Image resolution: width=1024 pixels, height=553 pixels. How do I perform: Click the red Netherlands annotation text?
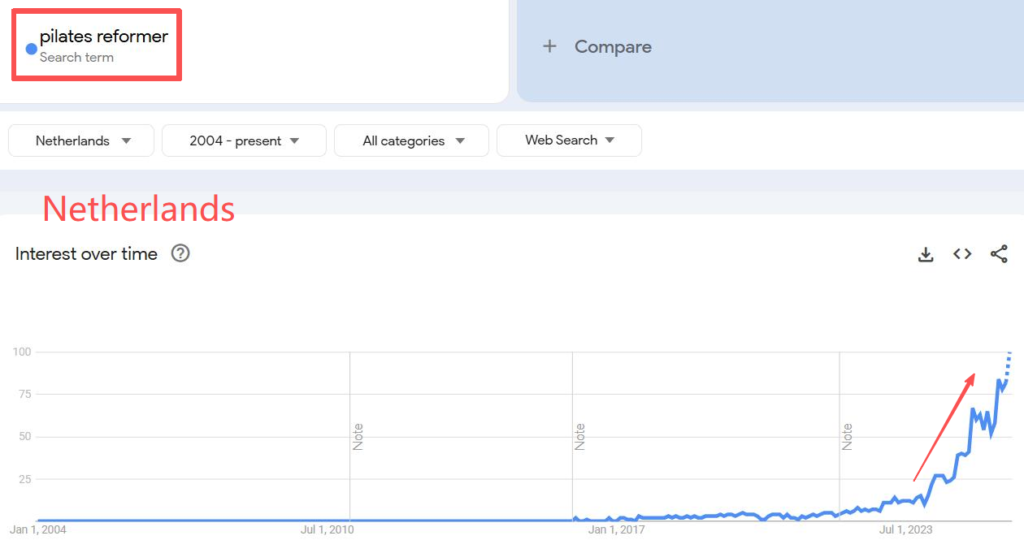click(138, 209)
